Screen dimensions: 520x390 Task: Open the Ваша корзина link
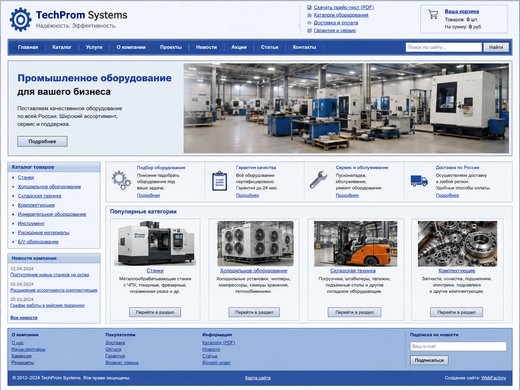tap(462, 11)
